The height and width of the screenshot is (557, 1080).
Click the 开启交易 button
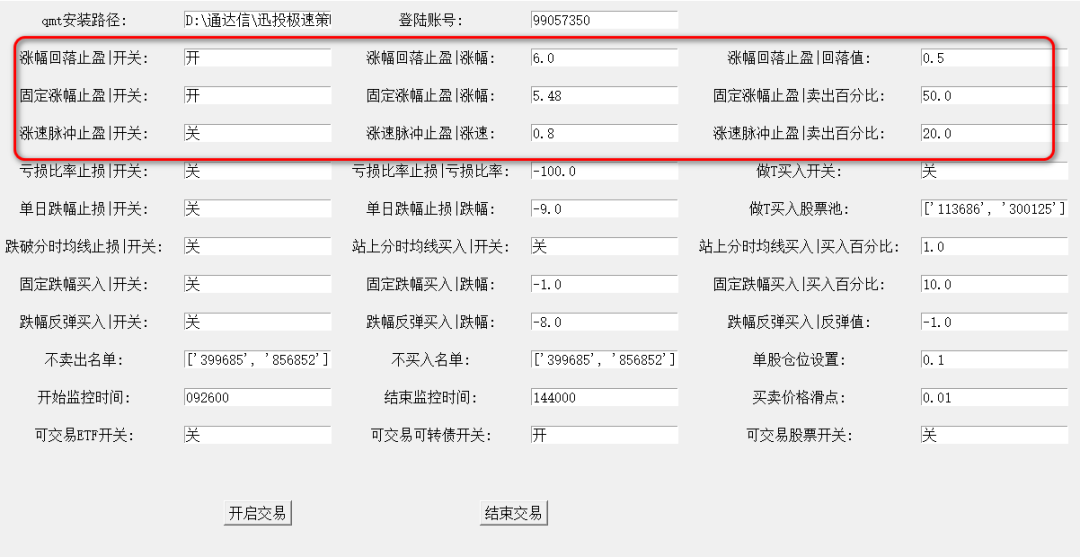tap(258, 513)
